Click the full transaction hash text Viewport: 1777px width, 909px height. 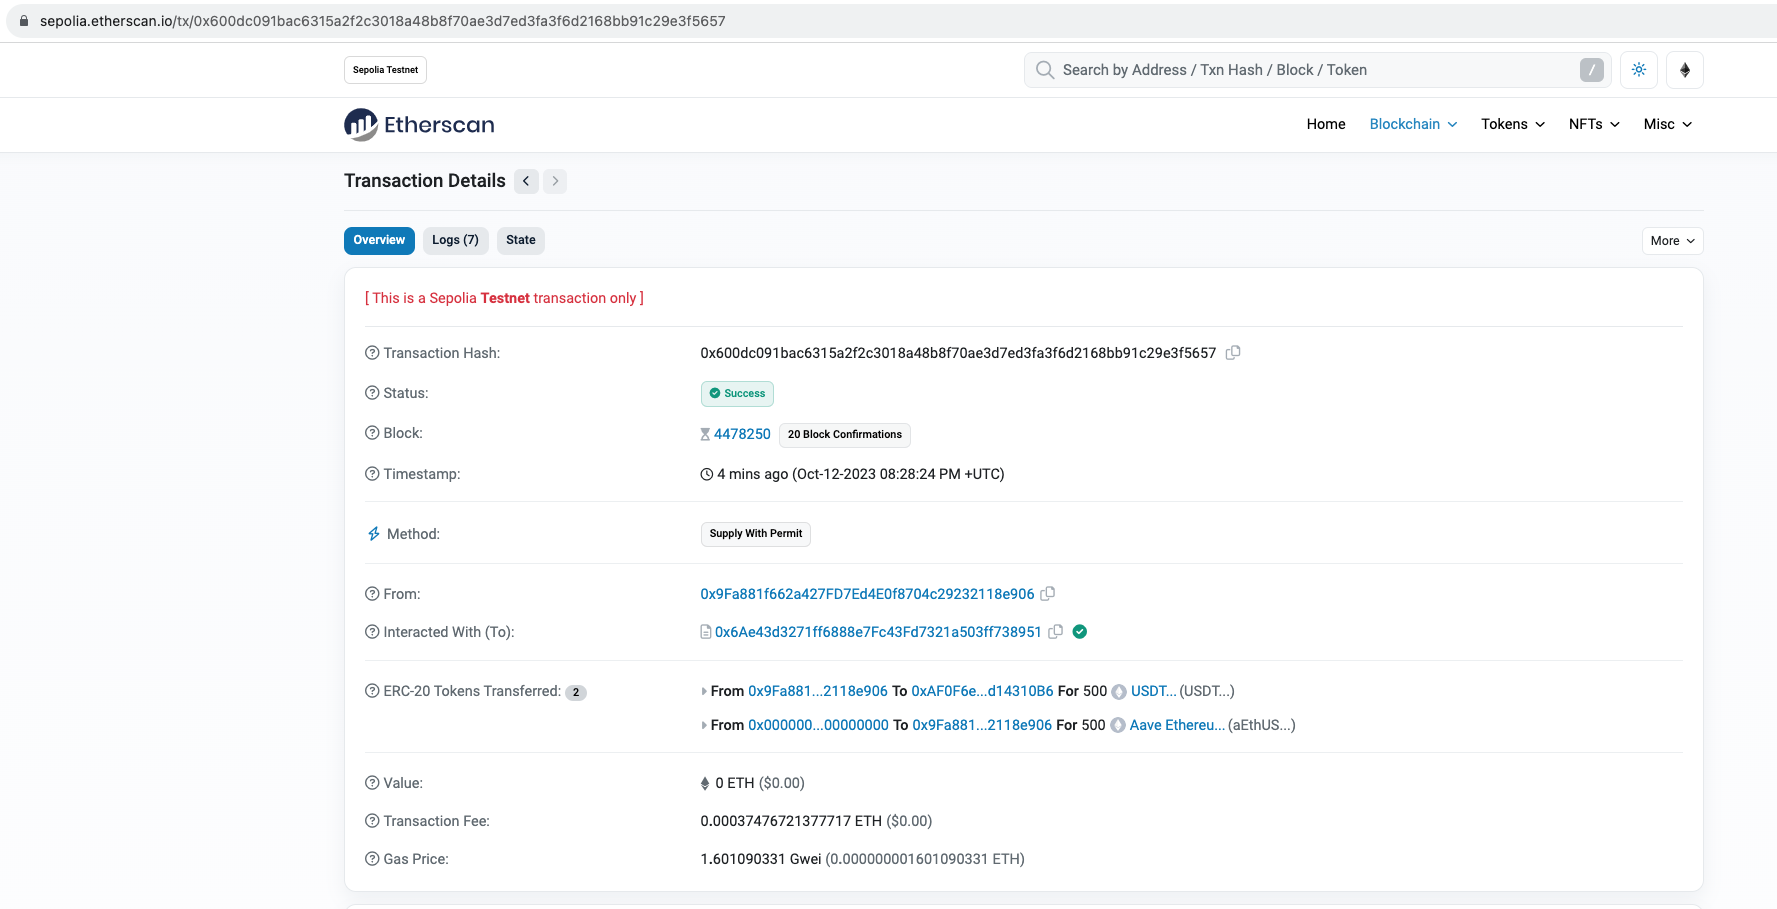958,353
